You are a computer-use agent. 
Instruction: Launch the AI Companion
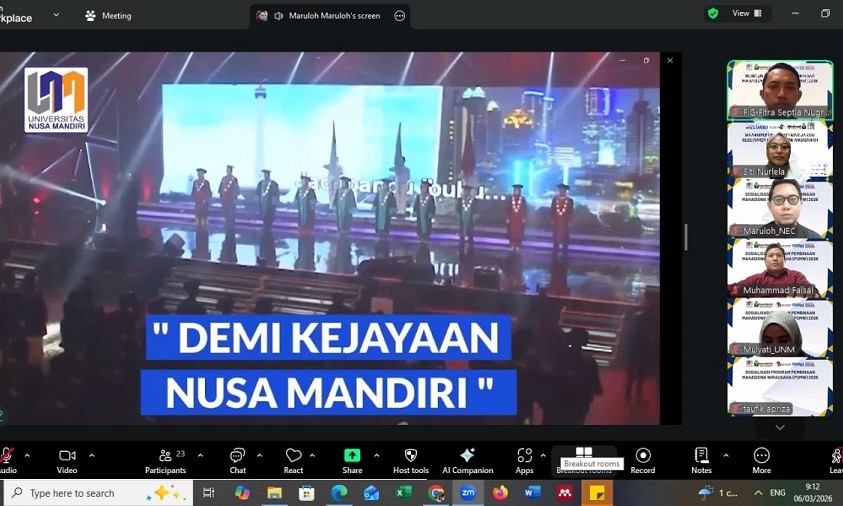pos(467,460)
